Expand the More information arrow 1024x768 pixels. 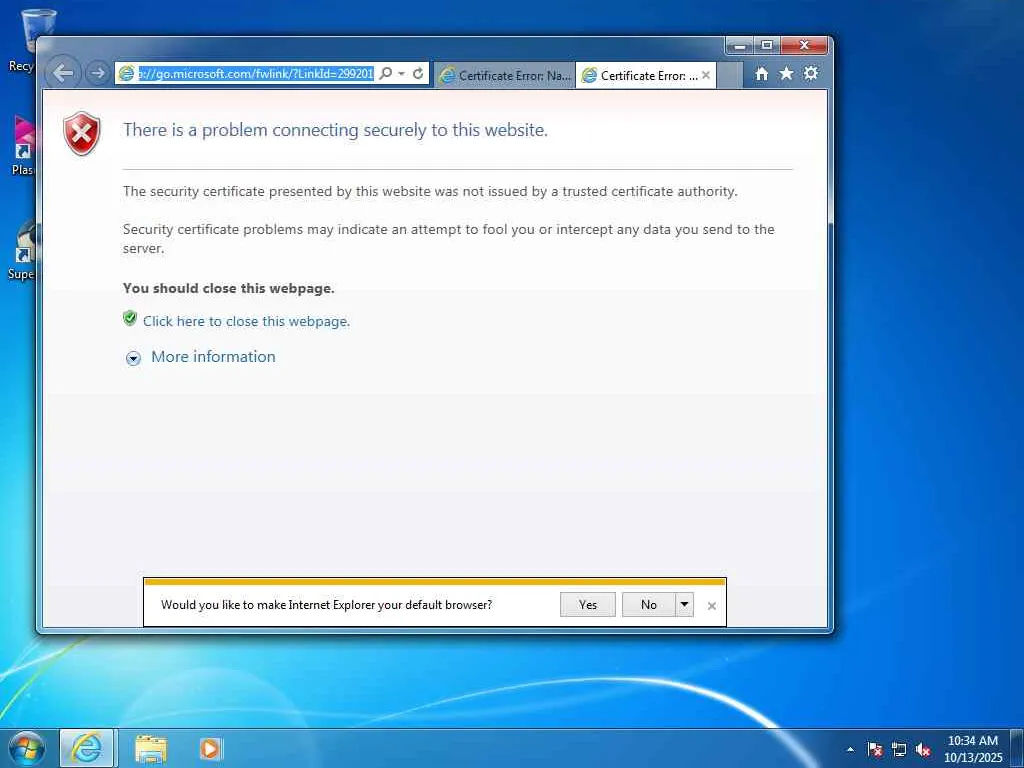click(133, 358)
